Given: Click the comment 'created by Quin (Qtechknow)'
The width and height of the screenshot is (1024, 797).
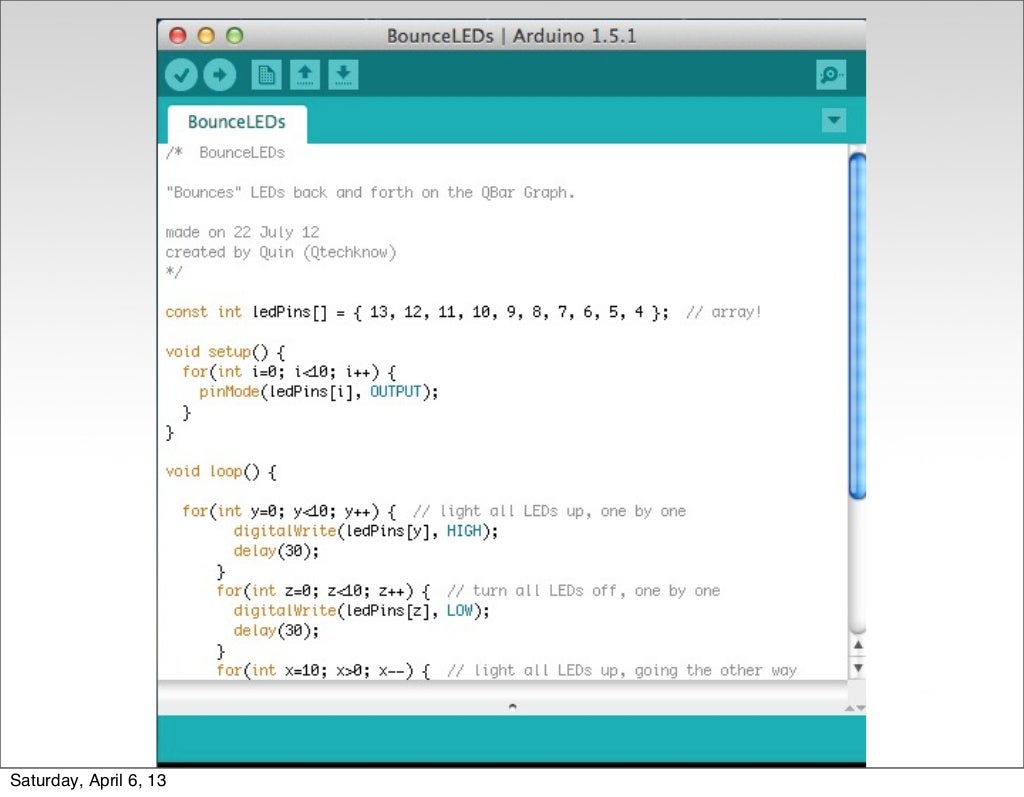Looking at the screenshot, I should [x=281, y=253].
